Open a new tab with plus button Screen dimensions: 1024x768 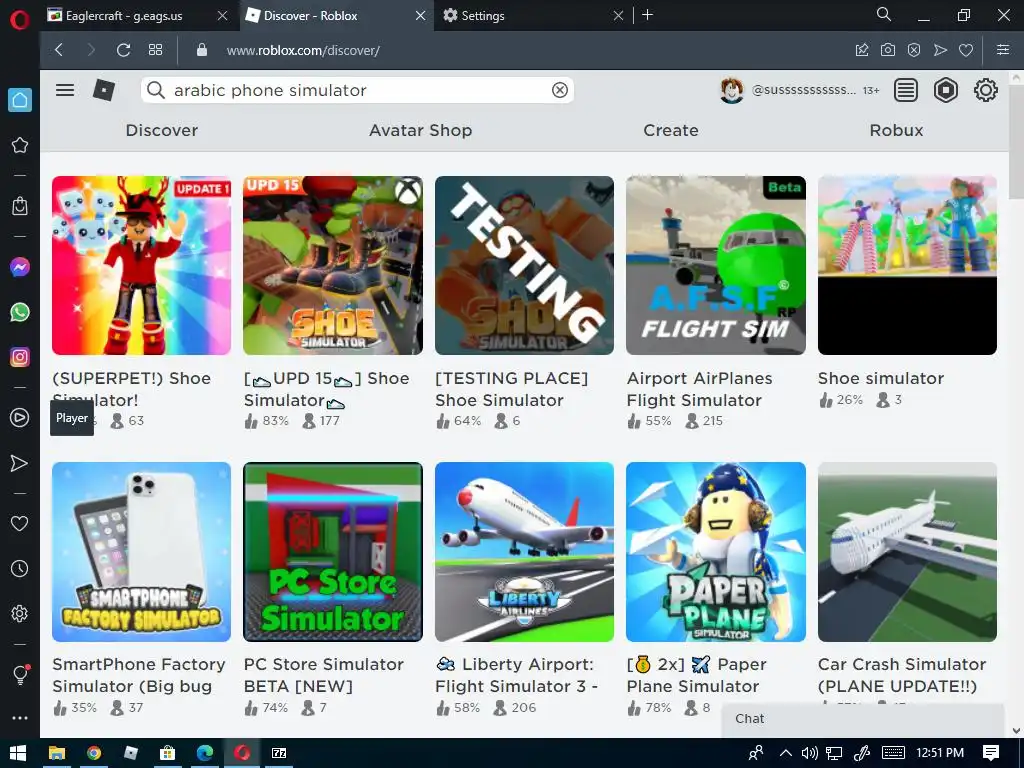point(647,15)
